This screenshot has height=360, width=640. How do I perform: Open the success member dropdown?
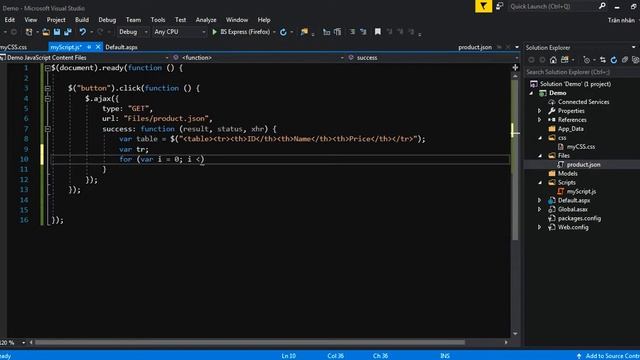517,58
